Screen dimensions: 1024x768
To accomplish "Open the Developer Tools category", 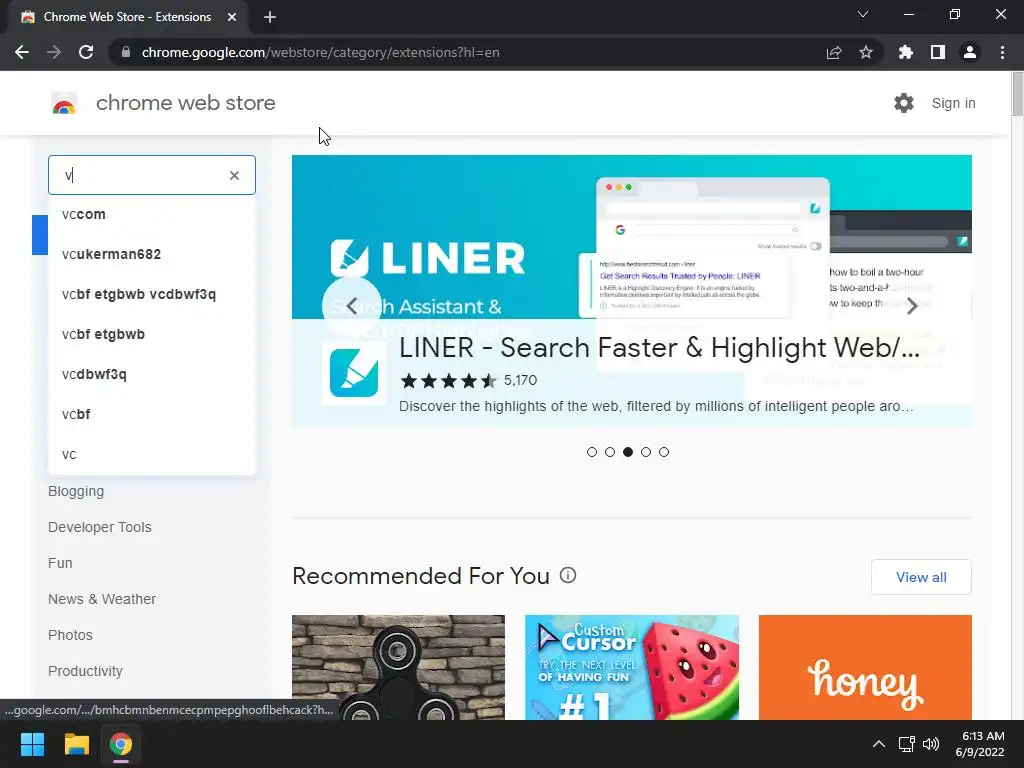I will click(99, 527).
